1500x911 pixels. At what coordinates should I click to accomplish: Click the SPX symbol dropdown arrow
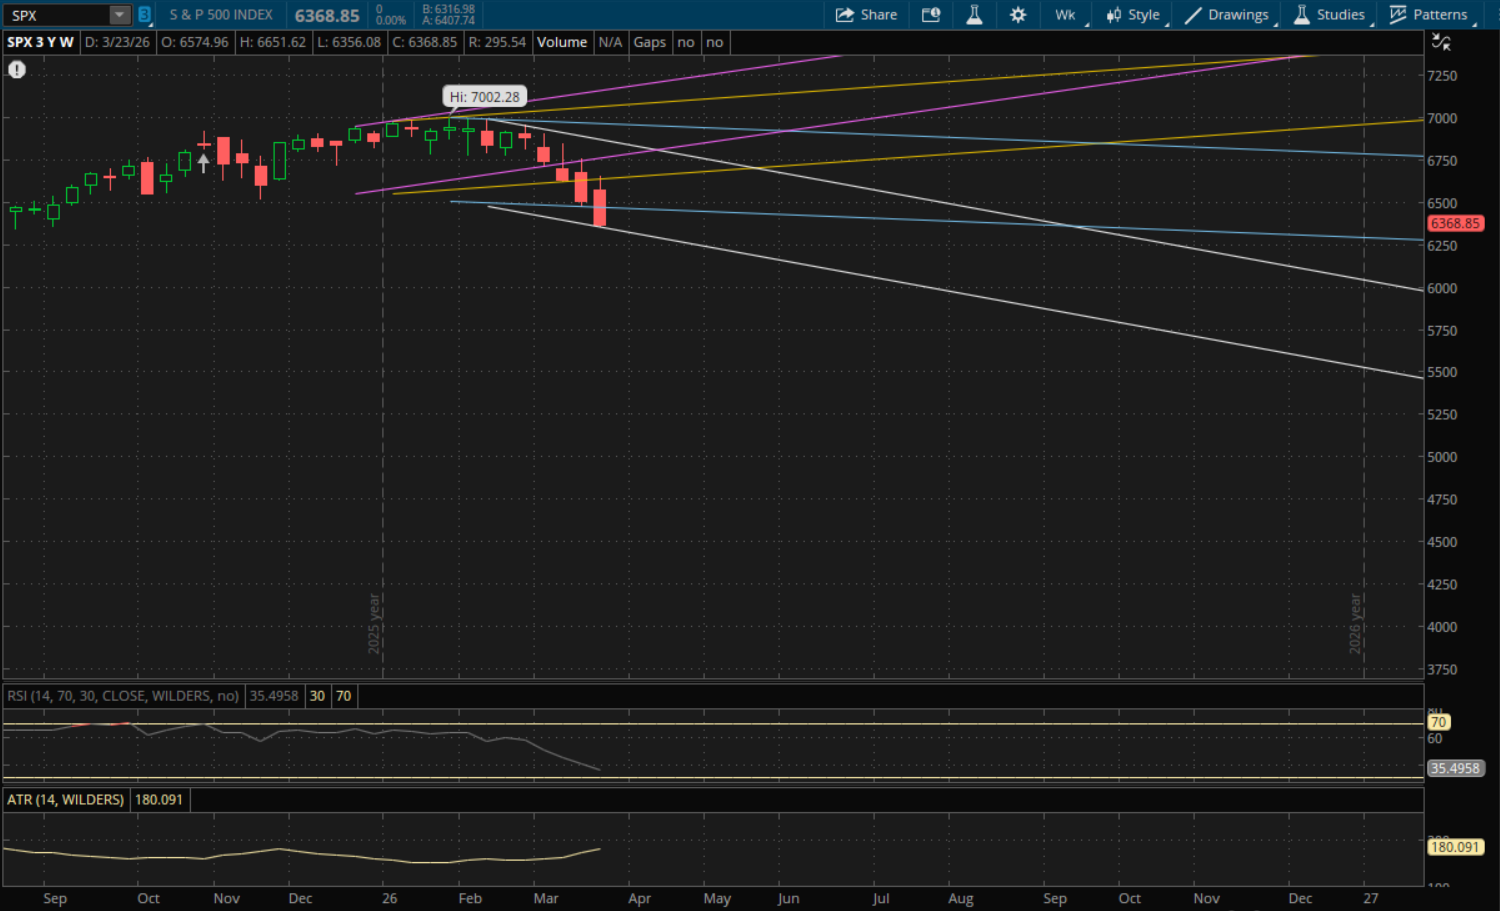[119, 15]
